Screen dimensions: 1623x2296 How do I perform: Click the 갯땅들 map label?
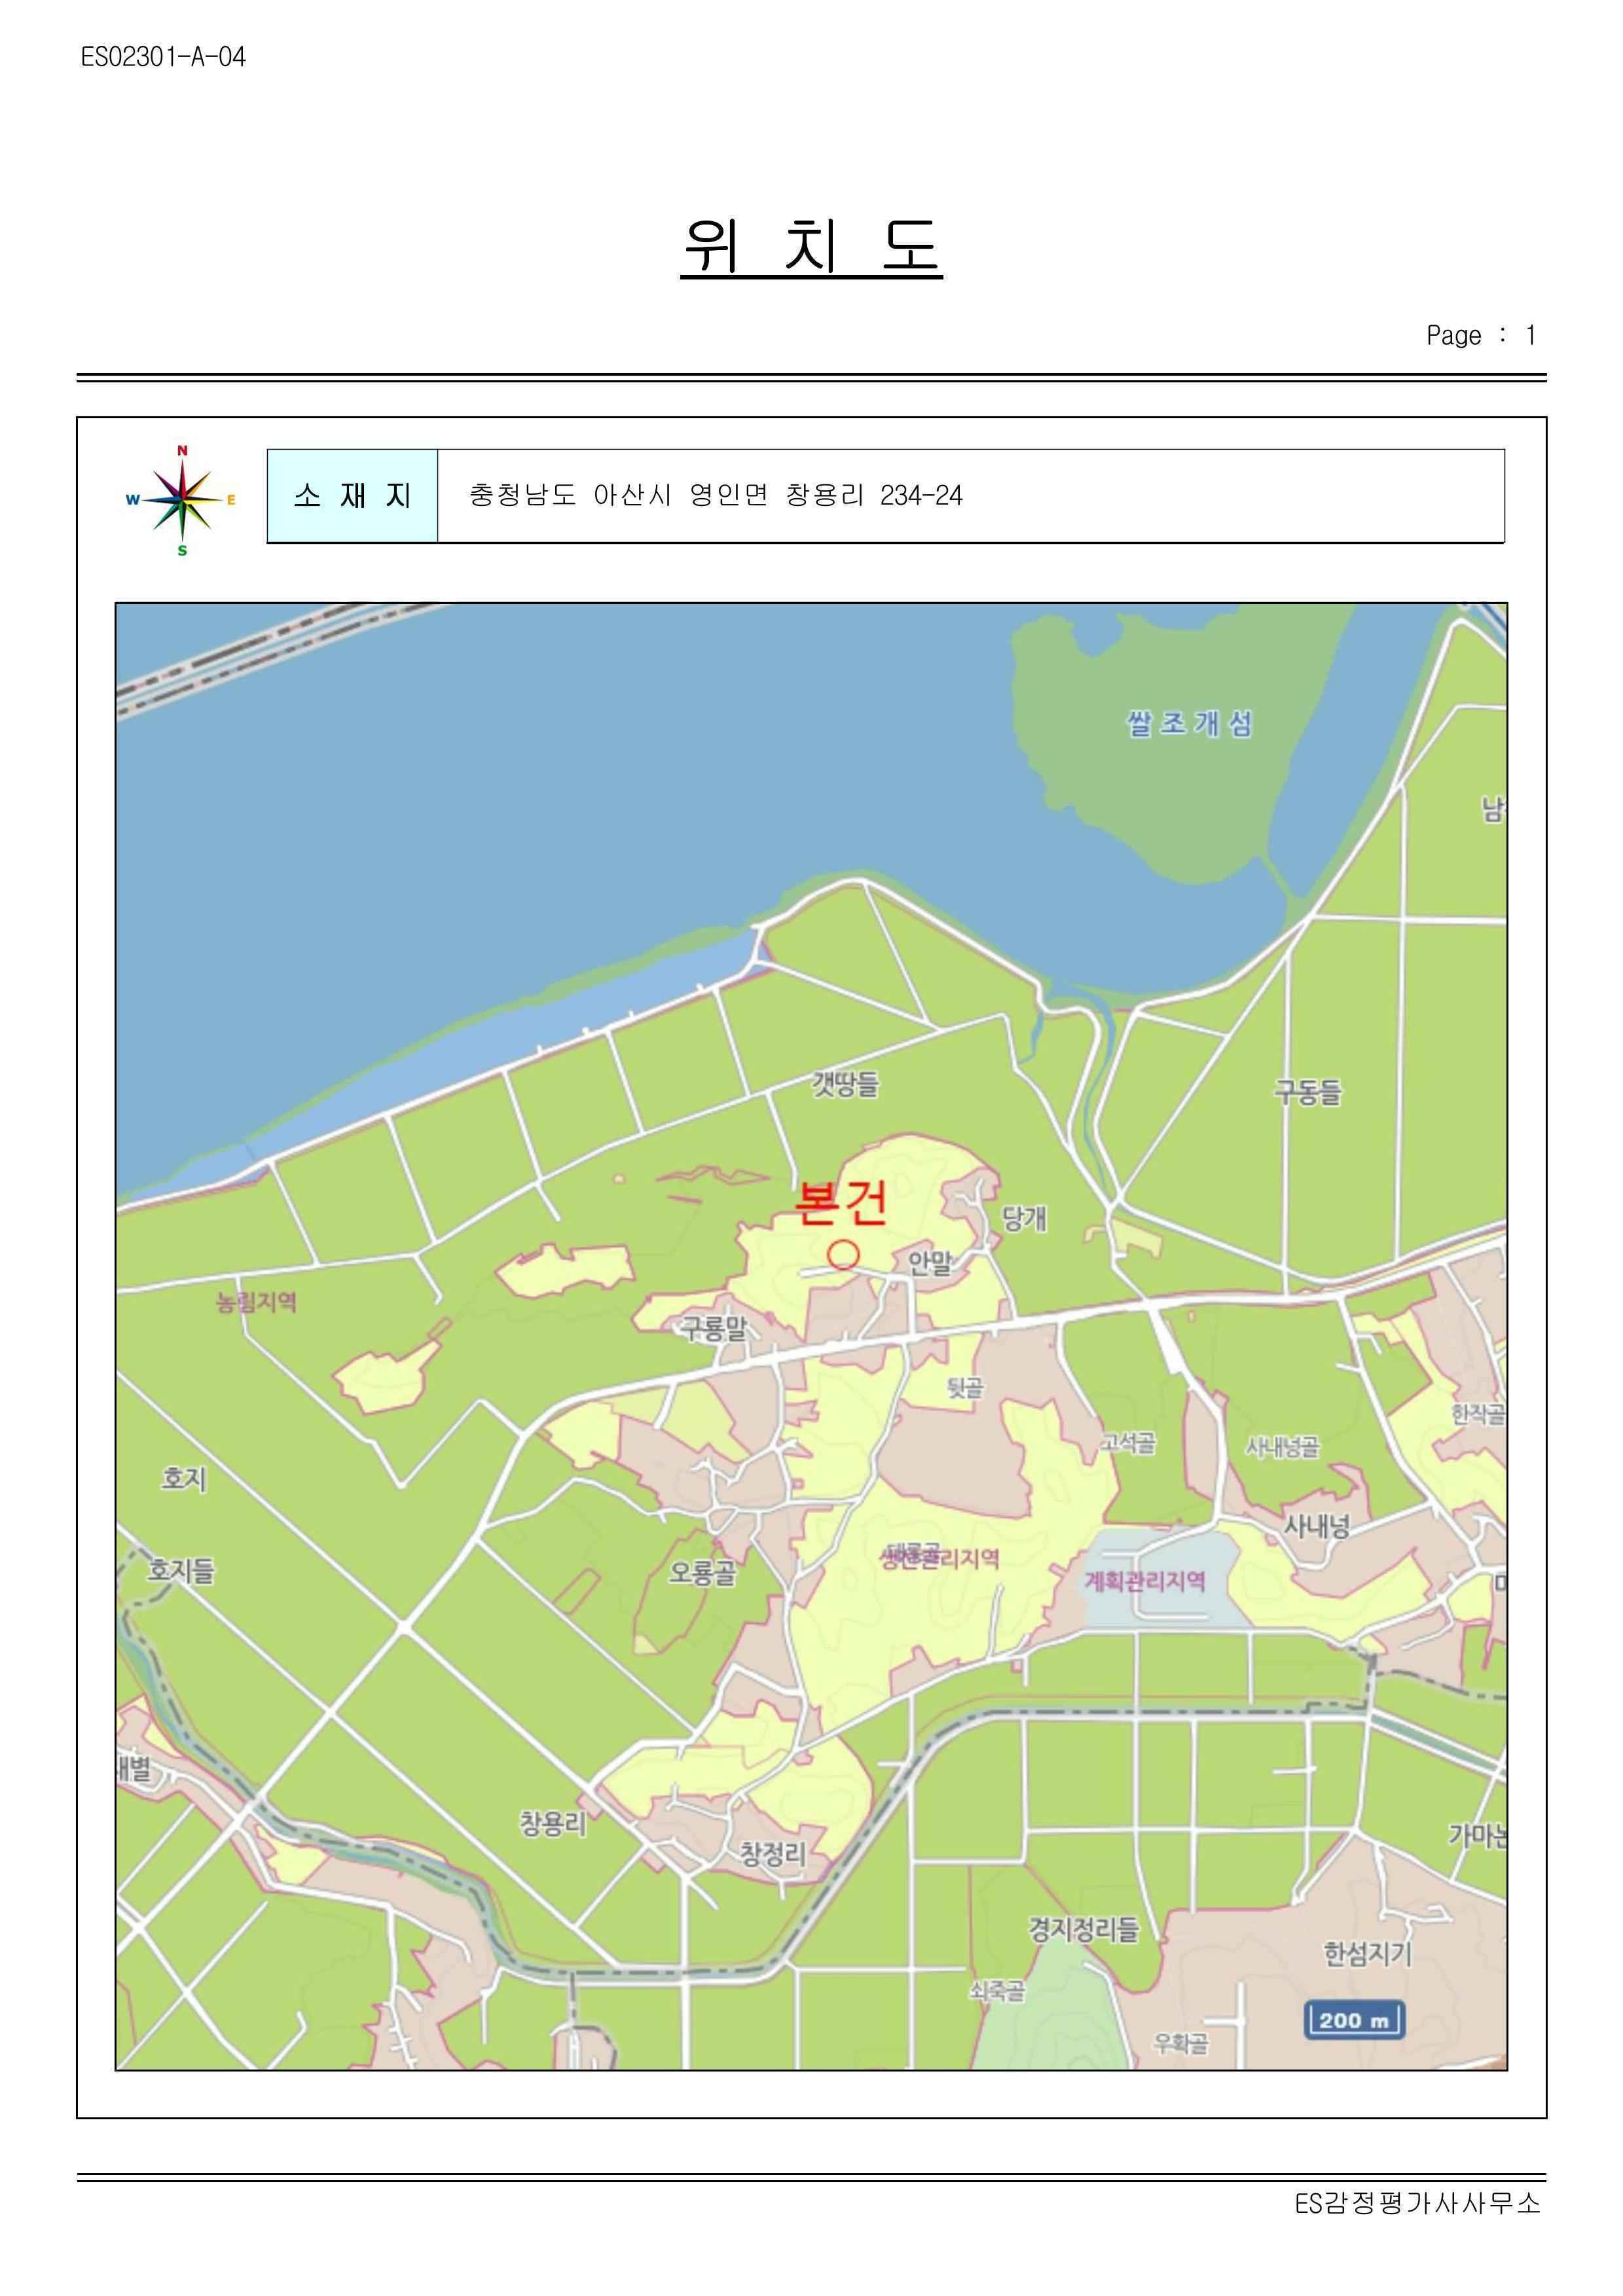click(x=845, y=1084)
